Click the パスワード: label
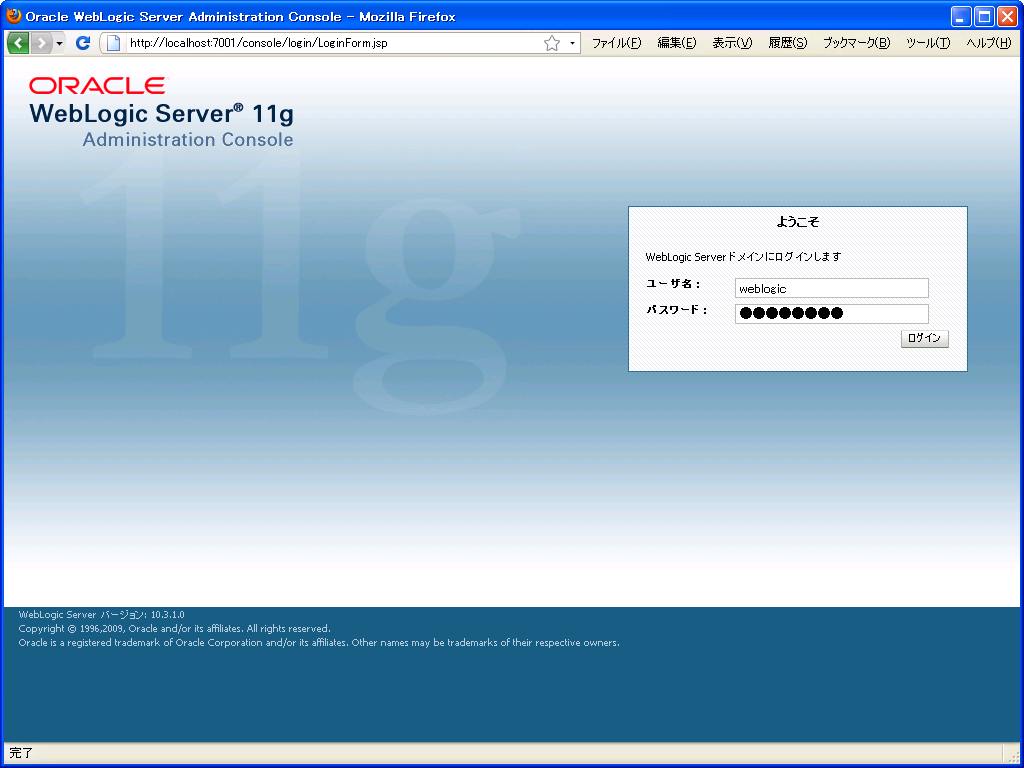Image resolution: width=1024 pixels, height=768 pixels. coord(677,310)
